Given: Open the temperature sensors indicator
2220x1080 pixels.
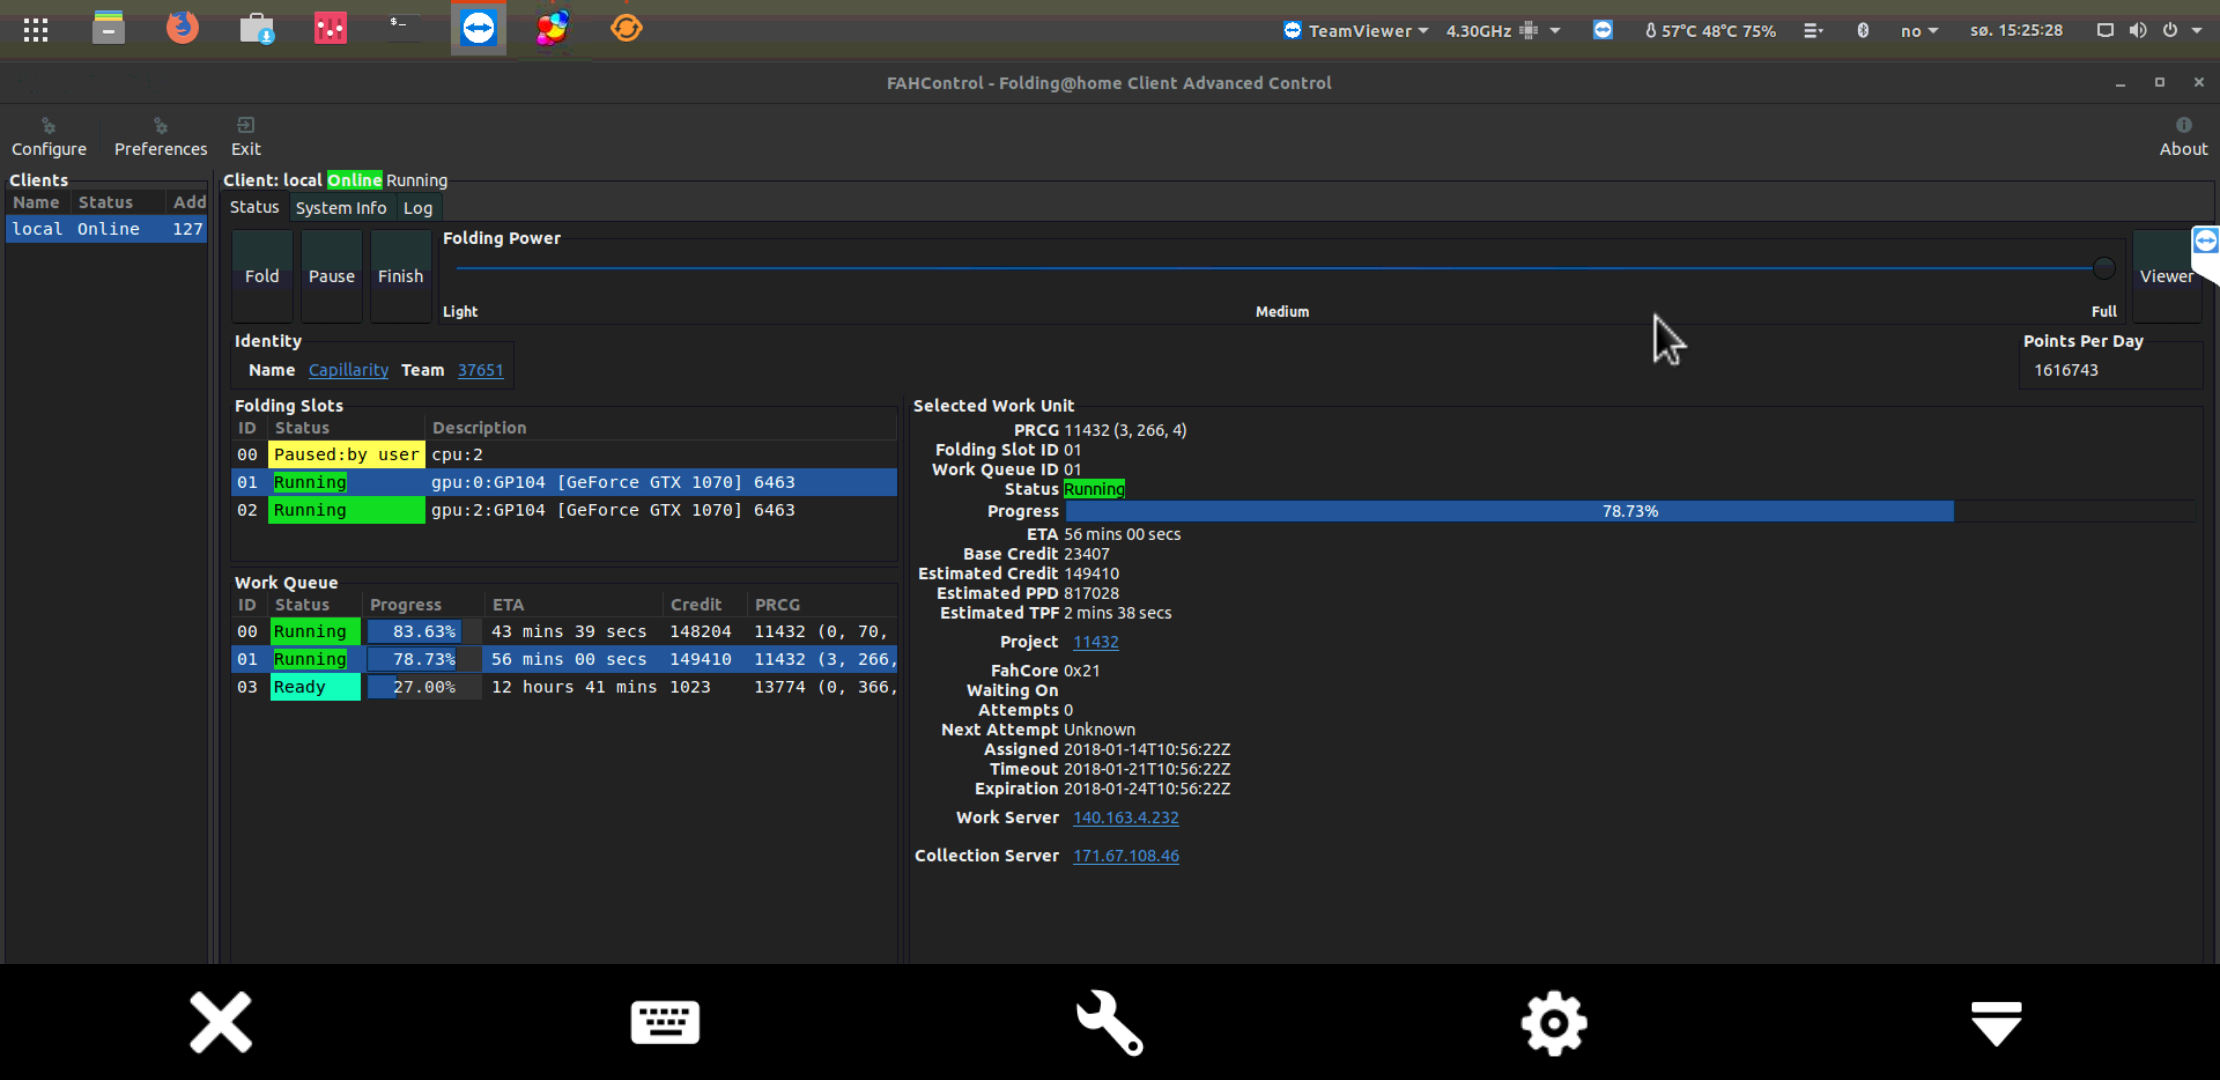Looking at the screenshot, I should pyautogui.click(x=1710, y=30).
